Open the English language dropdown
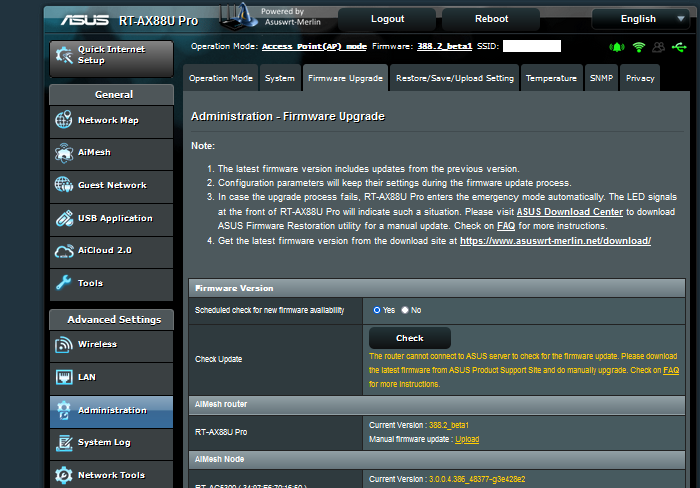Image resolution: width=700 pixels, height=488 pixels. 640,19
